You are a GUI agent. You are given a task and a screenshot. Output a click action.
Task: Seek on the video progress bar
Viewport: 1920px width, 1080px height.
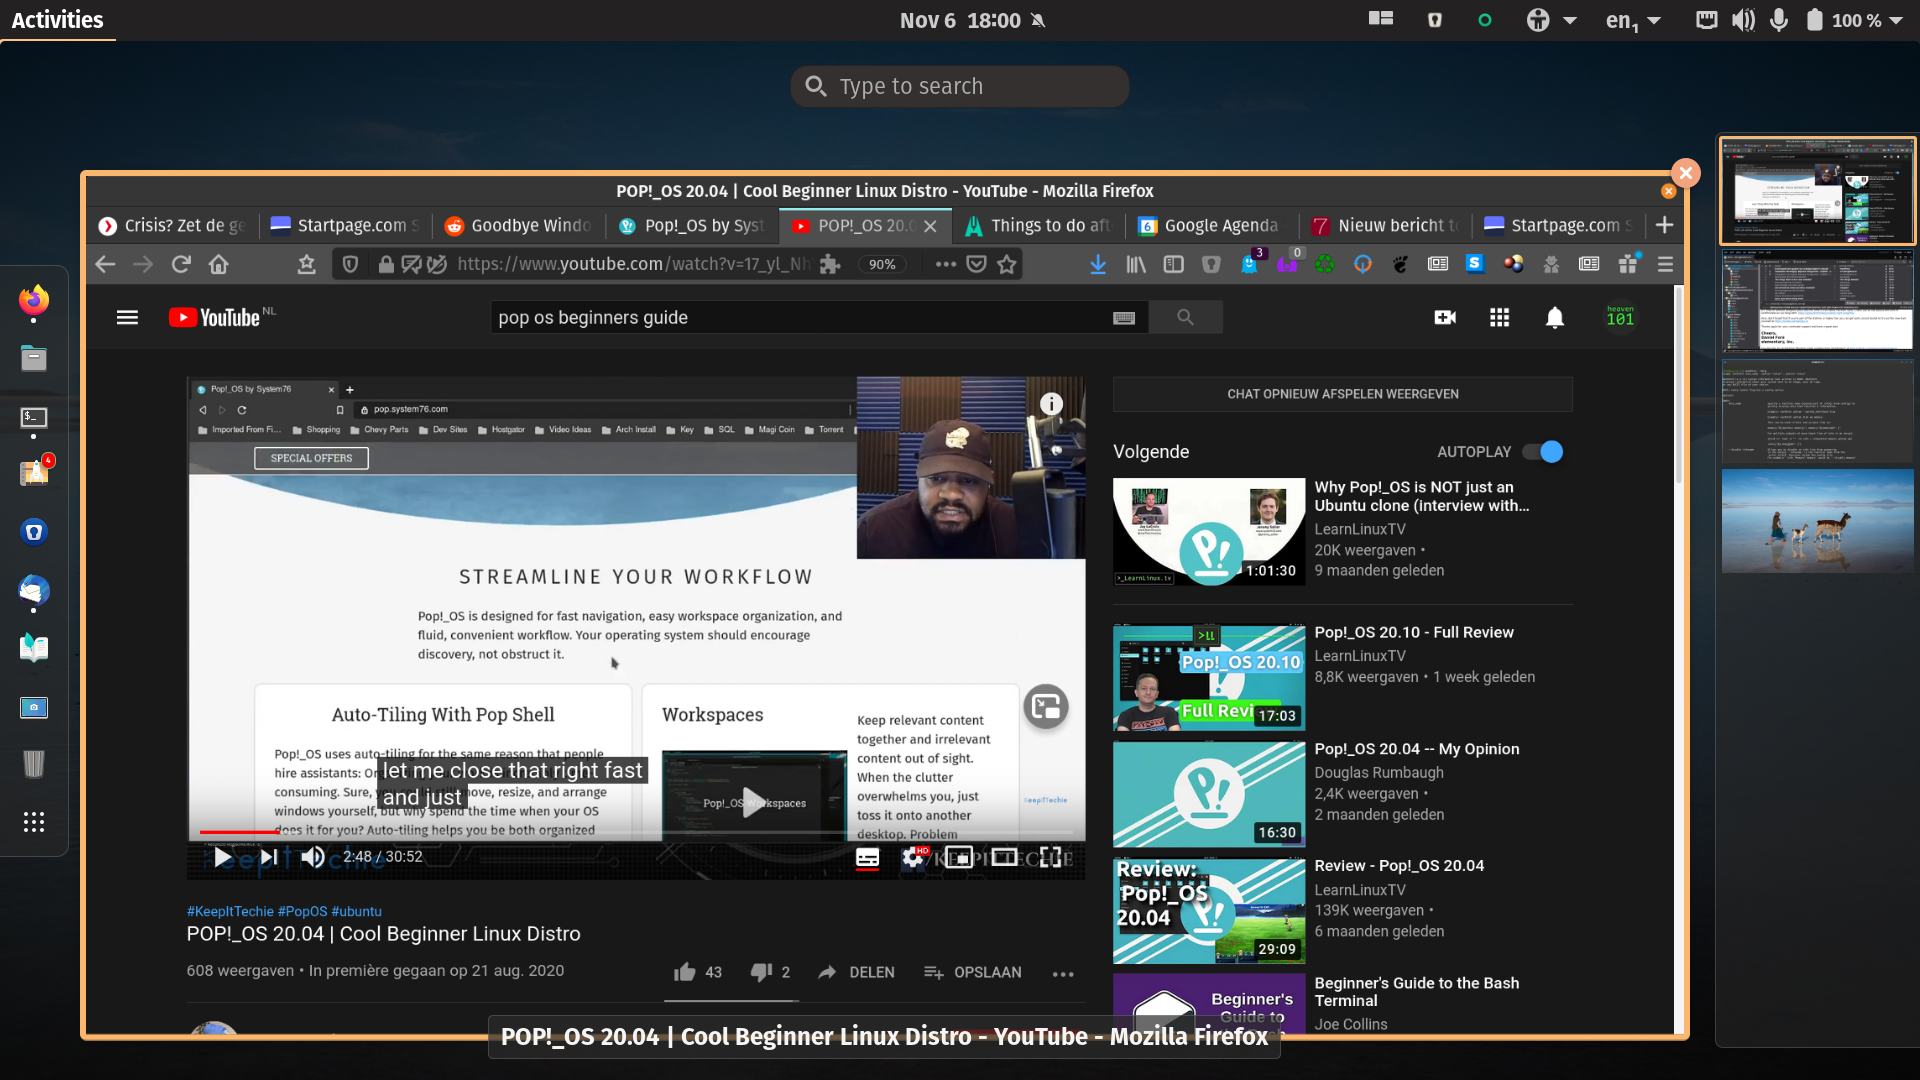[636, 832]
